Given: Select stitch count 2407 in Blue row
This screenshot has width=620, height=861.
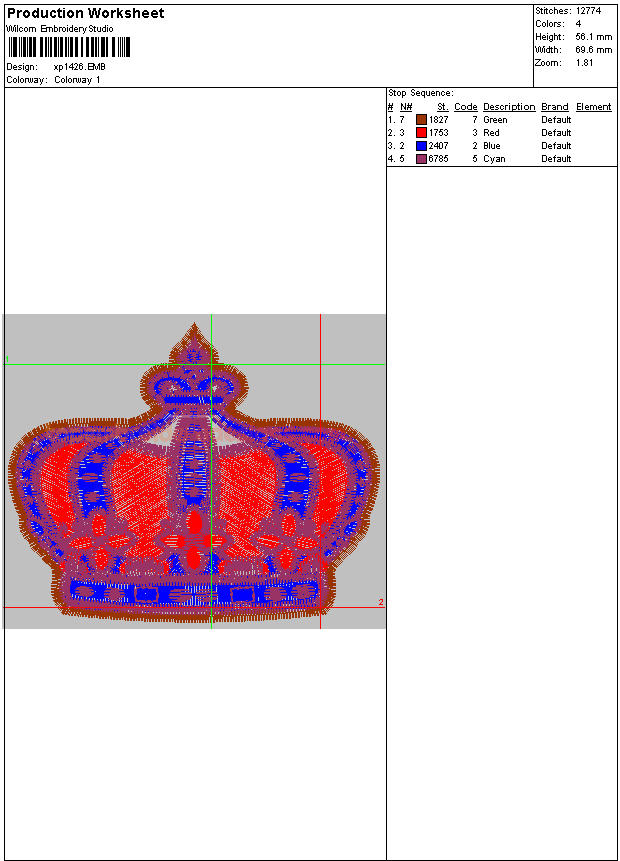Looking at the screenshot, I should (x=438, y=146).
